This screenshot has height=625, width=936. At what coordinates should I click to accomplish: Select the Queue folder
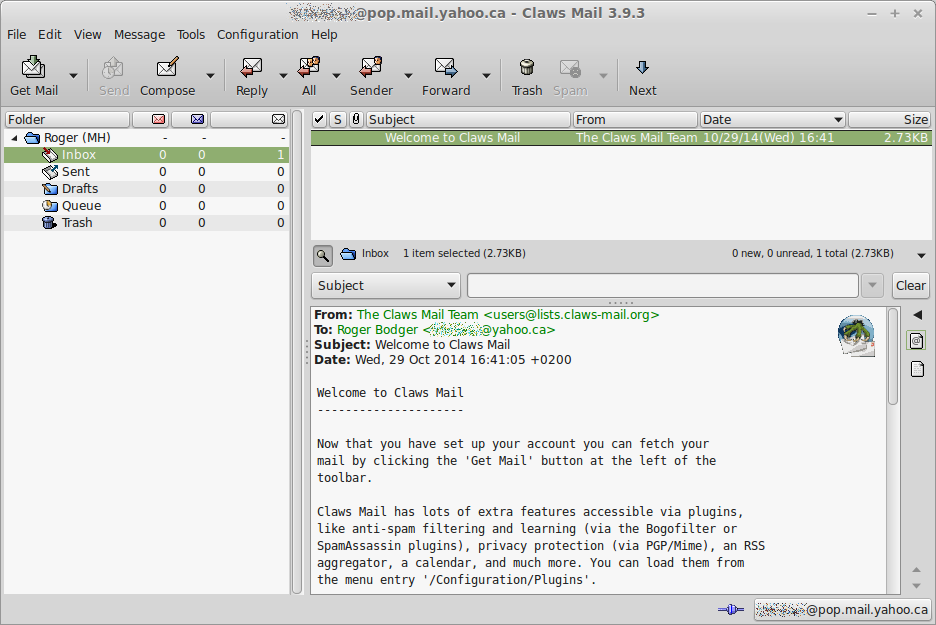(x=146, y=206)
